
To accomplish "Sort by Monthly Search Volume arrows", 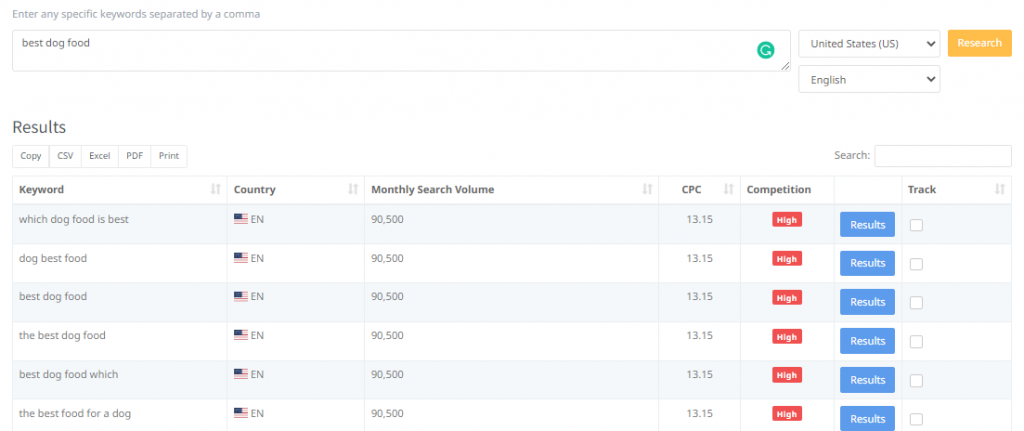I will pos(648,190).
